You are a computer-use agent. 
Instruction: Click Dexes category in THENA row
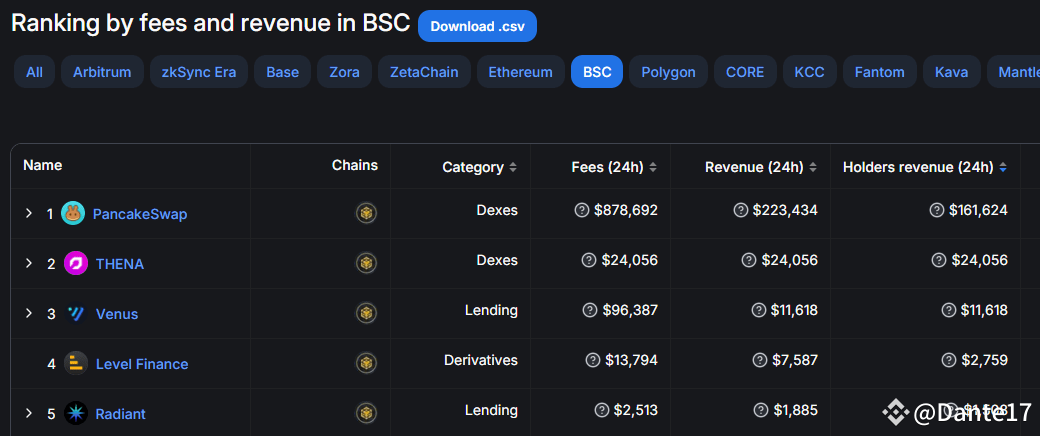[x=497, y=260]
